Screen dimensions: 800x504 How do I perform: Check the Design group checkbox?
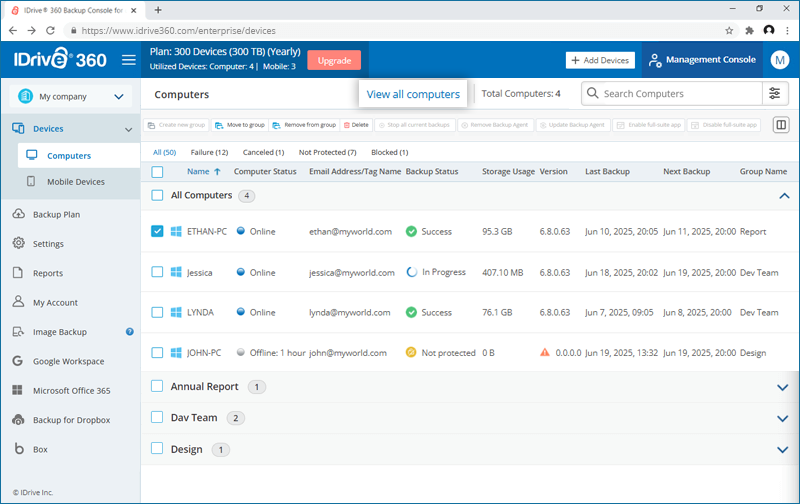[x=157, y=448]
